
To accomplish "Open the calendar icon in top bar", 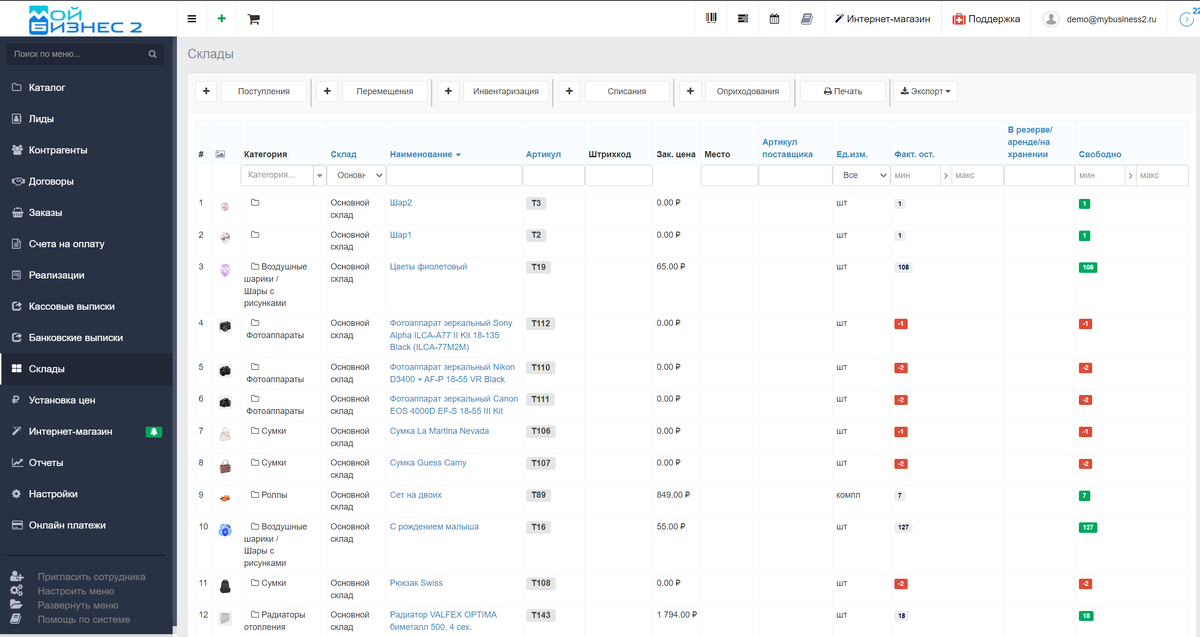I will (x=774, y=19).
